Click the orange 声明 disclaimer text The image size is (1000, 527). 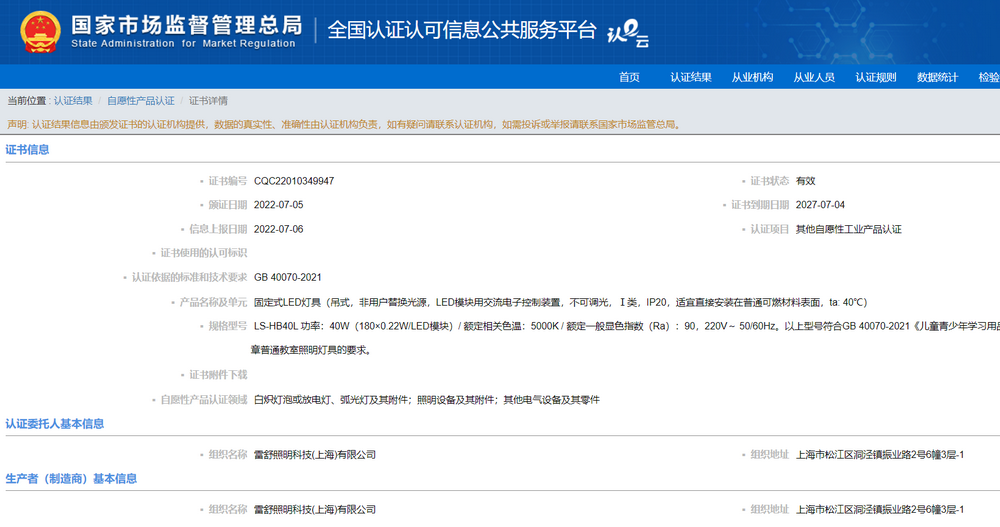[344, 124]
